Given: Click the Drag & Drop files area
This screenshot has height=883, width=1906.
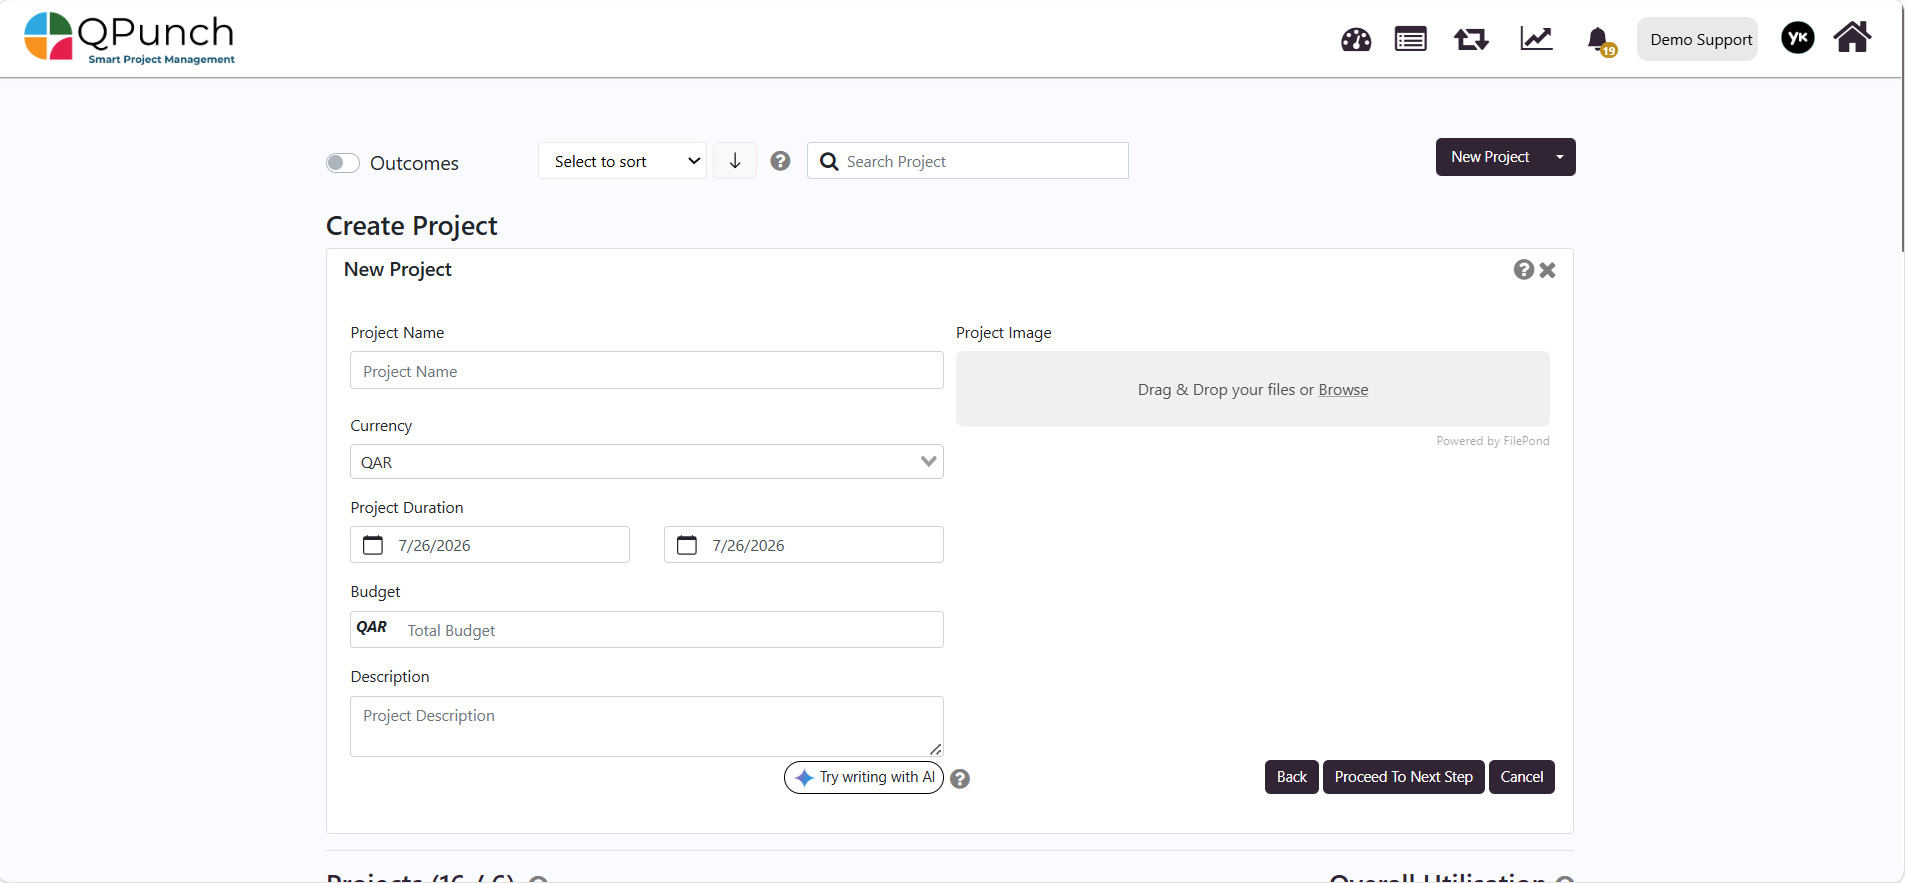Looking at the screenshot, I should click(x=1253, y=389).
